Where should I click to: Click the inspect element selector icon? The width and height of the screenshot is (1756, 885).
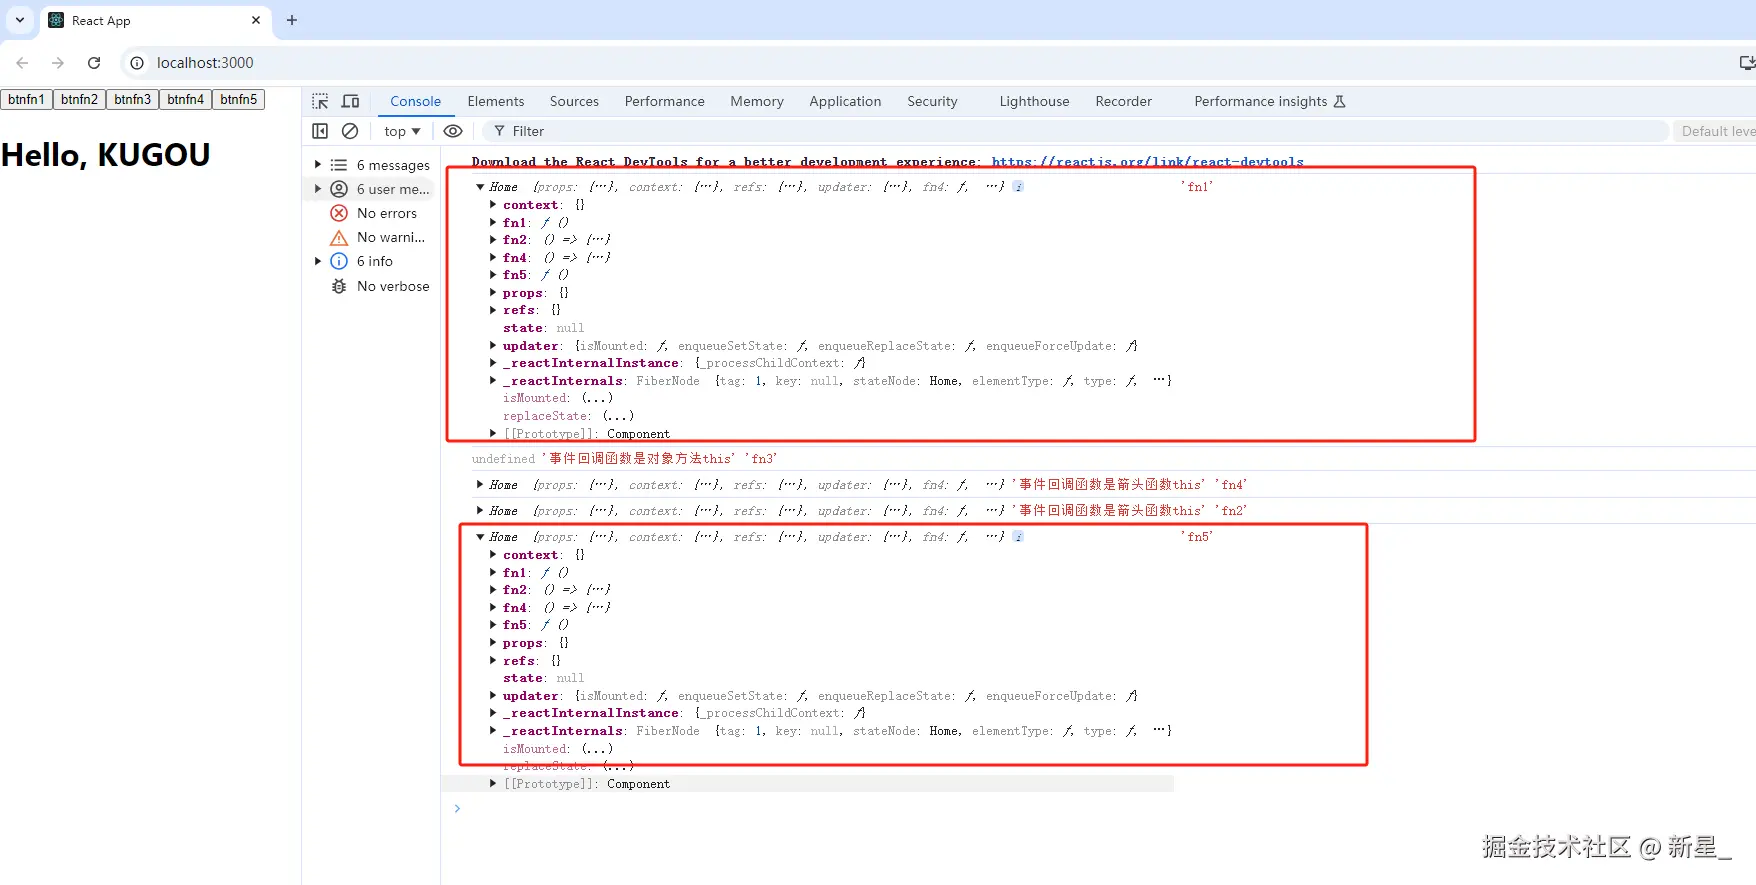pyautogui.click(x=320, y=101)
